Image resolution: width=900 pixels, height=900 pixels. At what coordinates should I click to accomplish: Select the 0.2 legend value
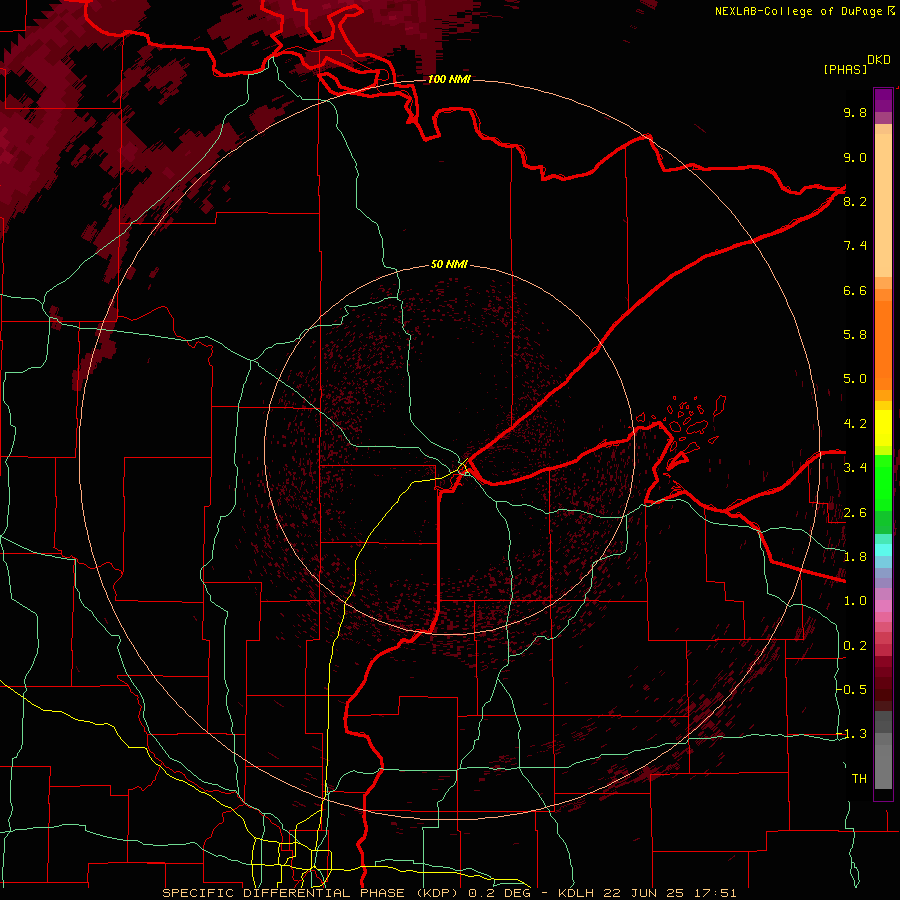855,646
